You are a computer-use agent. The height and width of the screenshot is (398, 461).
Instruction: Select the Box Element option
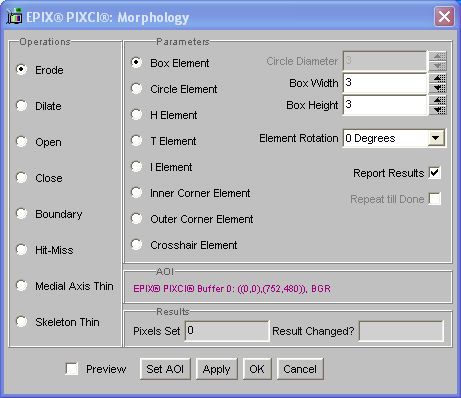click(136, 63)
